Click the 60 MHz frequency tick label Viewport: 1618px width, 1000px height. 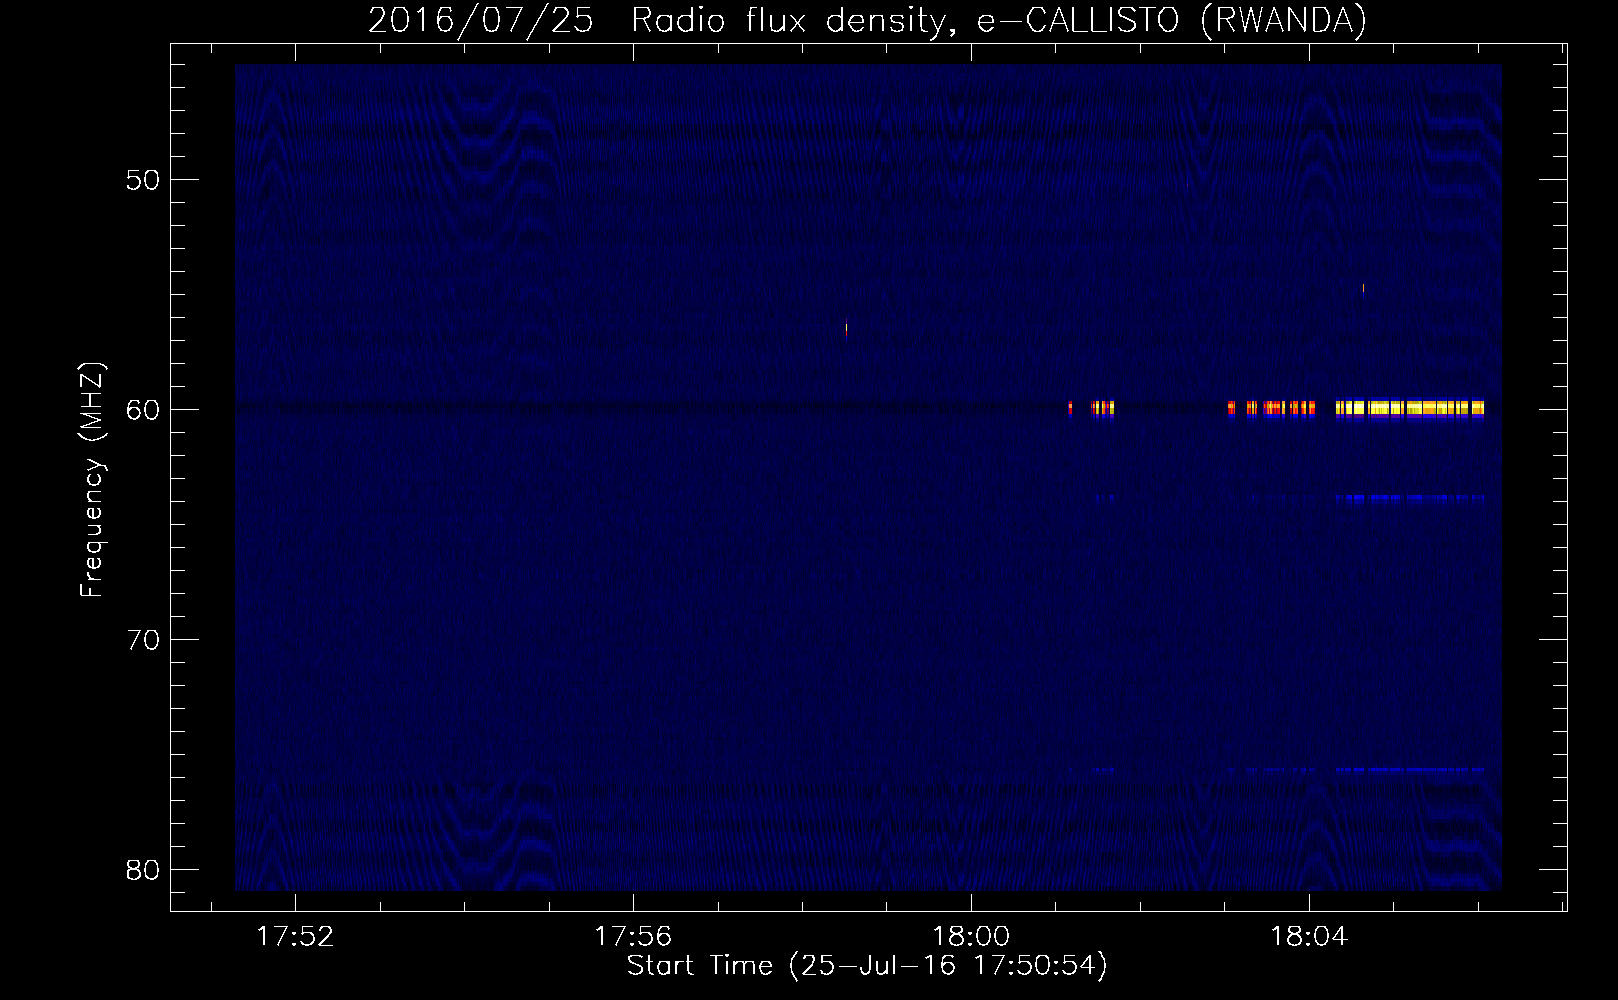tap(143, 410)
